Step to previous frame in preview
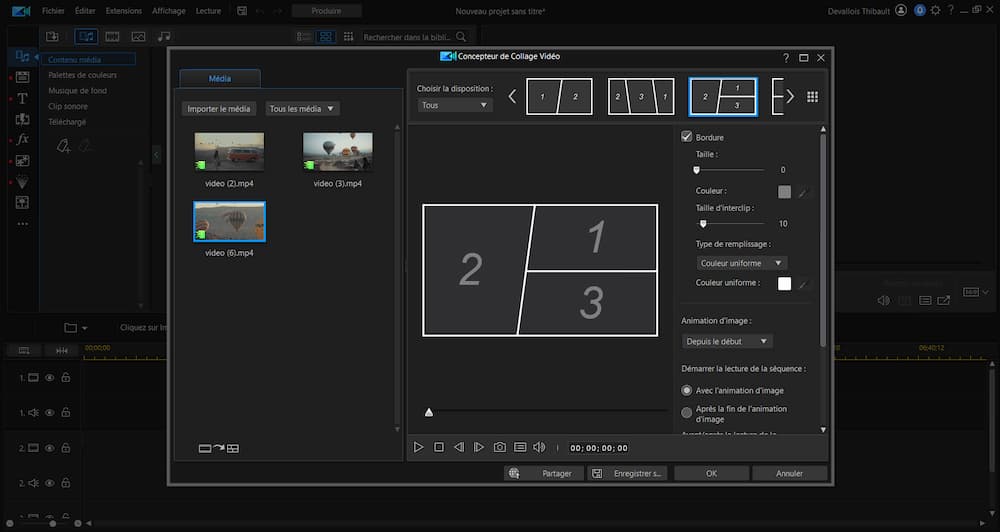 [459, 448]
